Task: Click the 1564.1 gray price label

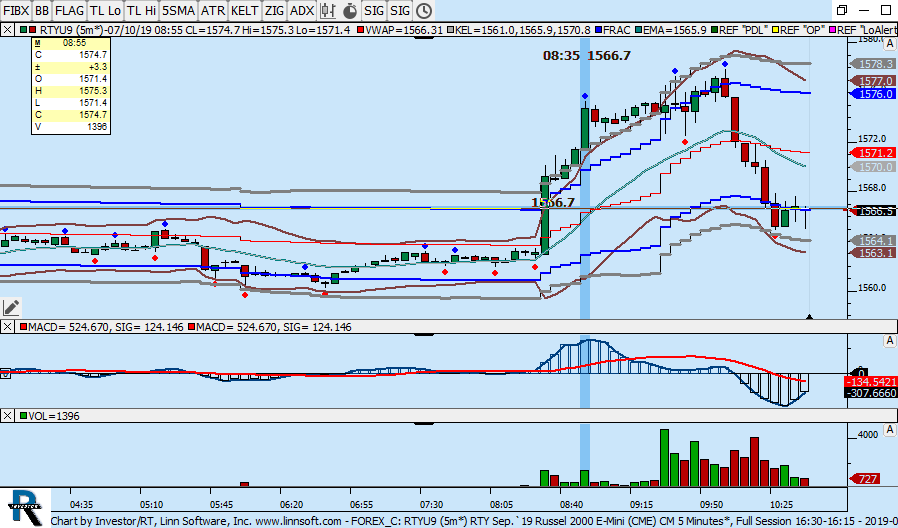Action: point(873,241)
